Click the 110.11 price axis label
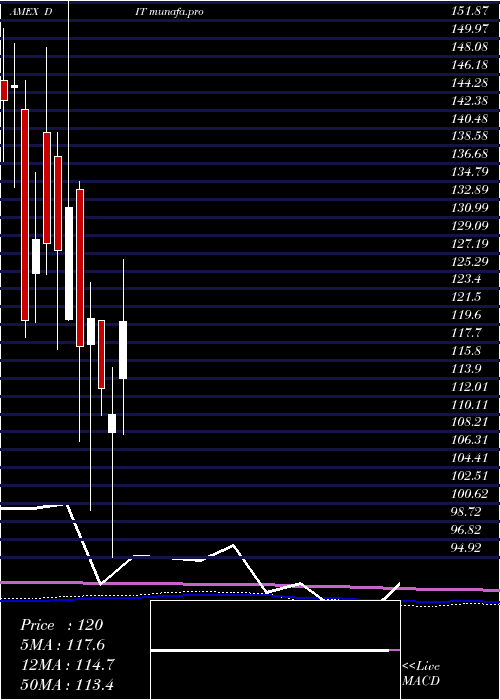 [x=472, y=405]
